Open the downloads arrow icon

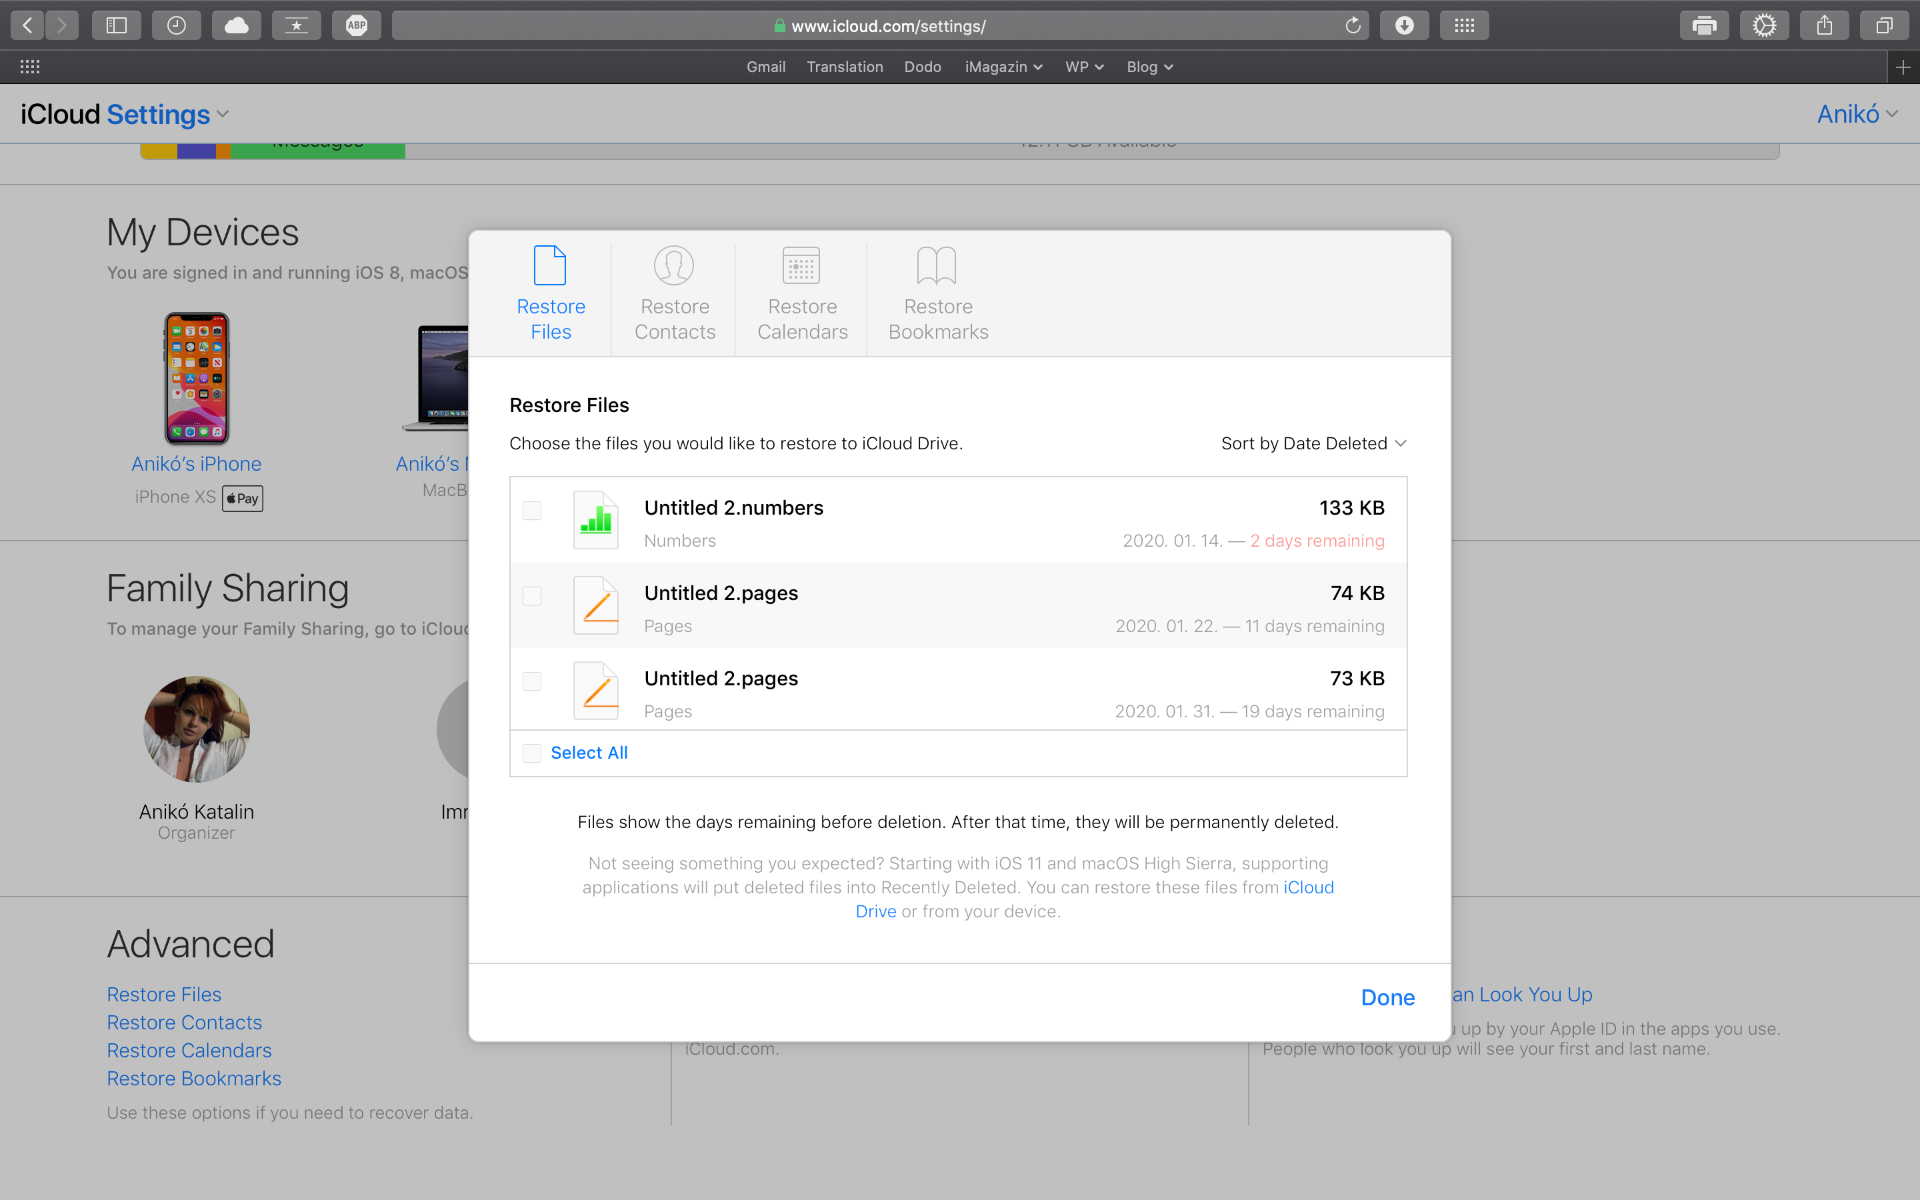[1404, 26]
